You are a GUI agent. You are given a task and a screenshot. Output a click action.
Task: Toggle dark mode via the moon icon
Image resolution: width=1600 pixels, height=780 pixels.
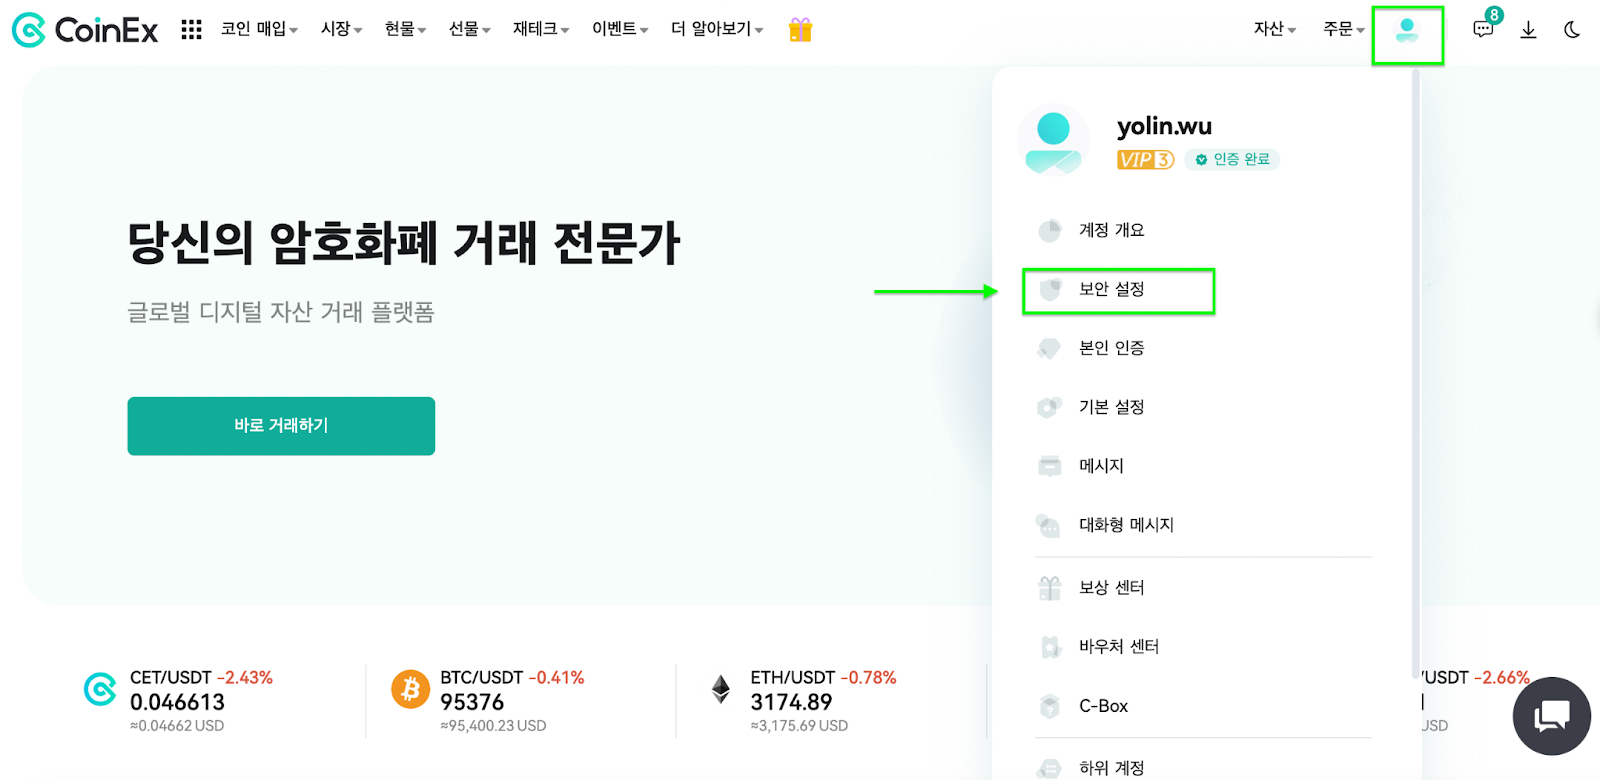tap(1571, 29)
